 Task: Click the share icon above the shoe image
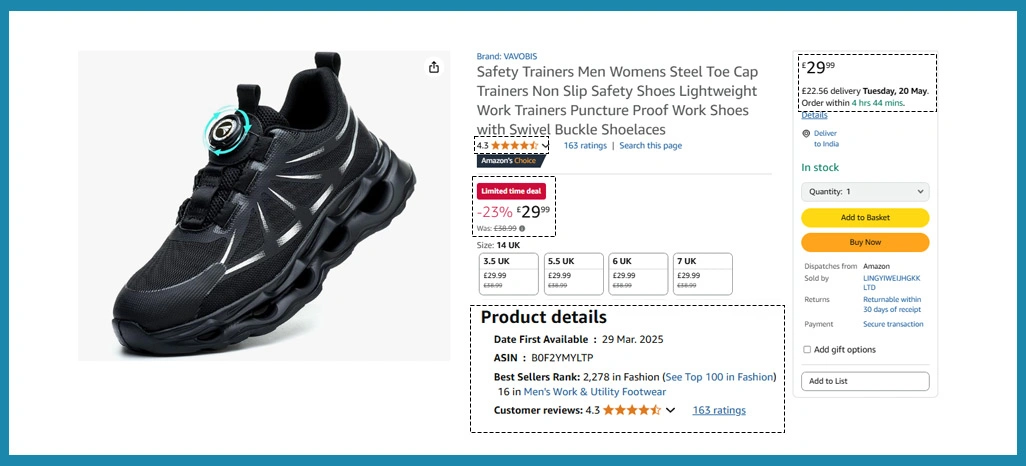tap(434, 67)
